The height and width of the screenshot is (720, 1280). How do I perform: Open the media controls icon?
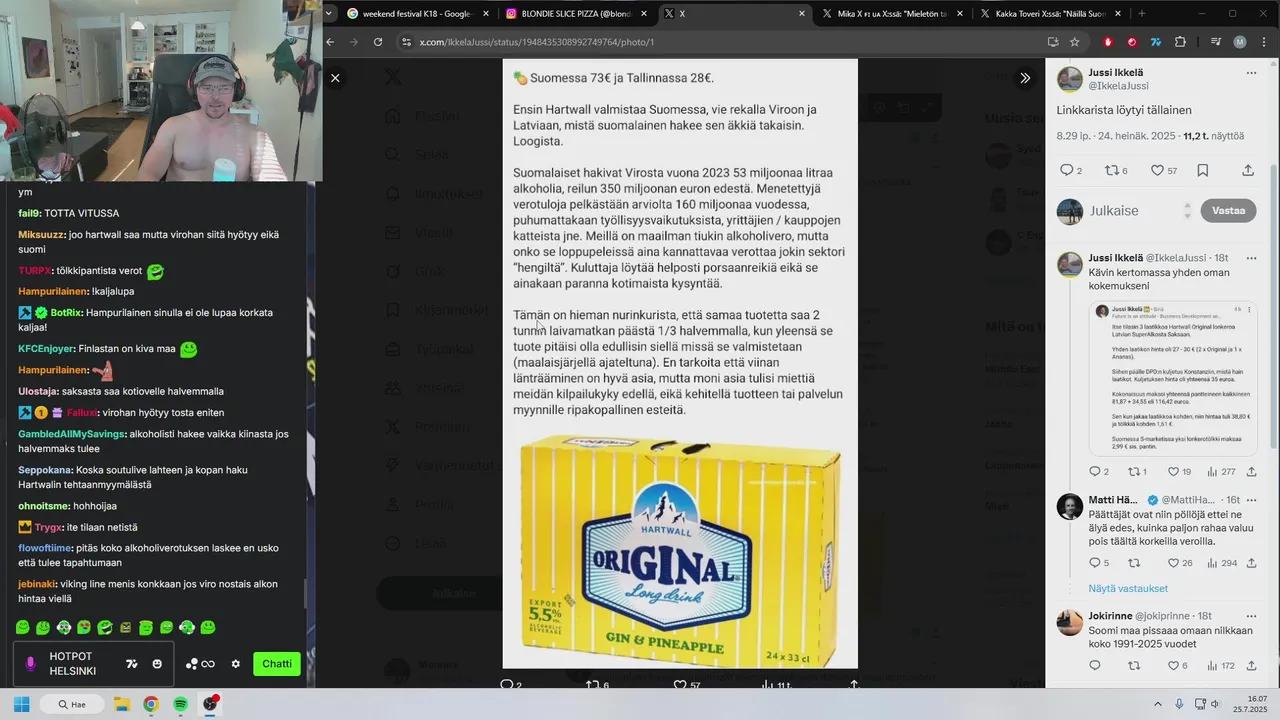pos(1216,42)
